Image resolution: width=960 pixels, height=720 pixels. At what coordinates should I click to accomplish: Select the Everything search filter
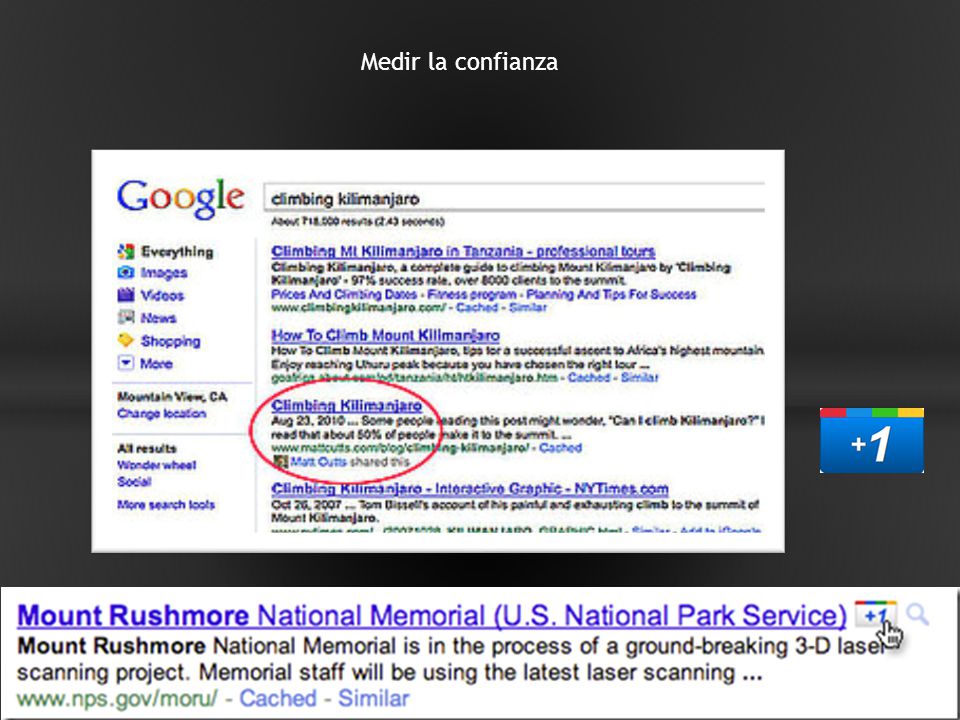178,252
